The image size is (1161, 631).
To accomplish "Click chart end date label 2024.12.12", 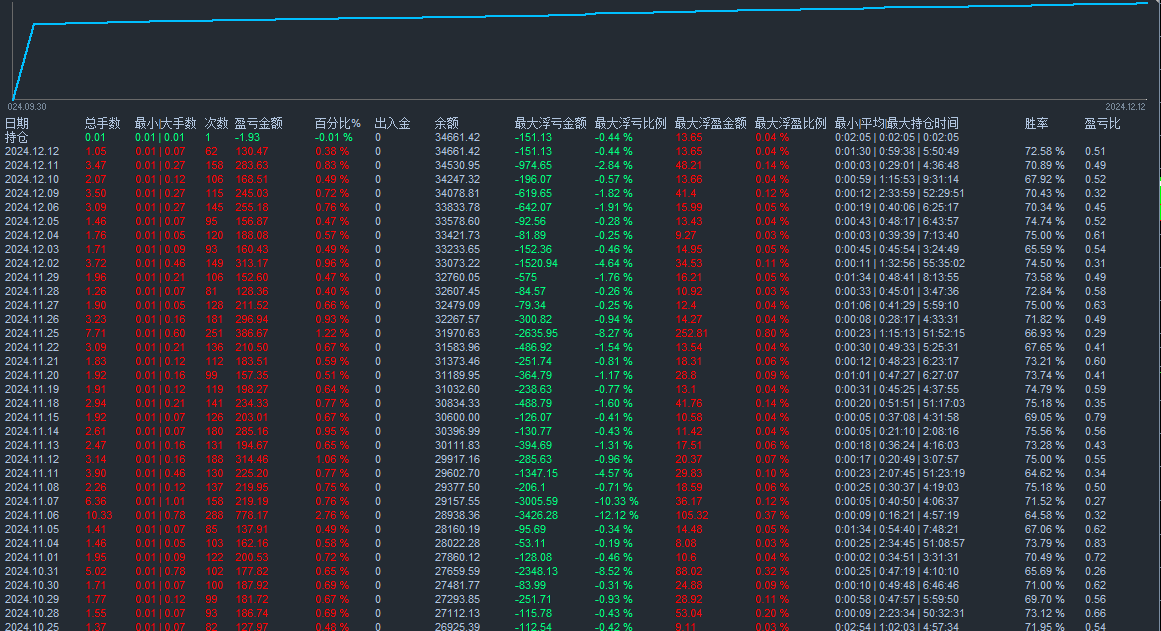I will (1125, 107).
